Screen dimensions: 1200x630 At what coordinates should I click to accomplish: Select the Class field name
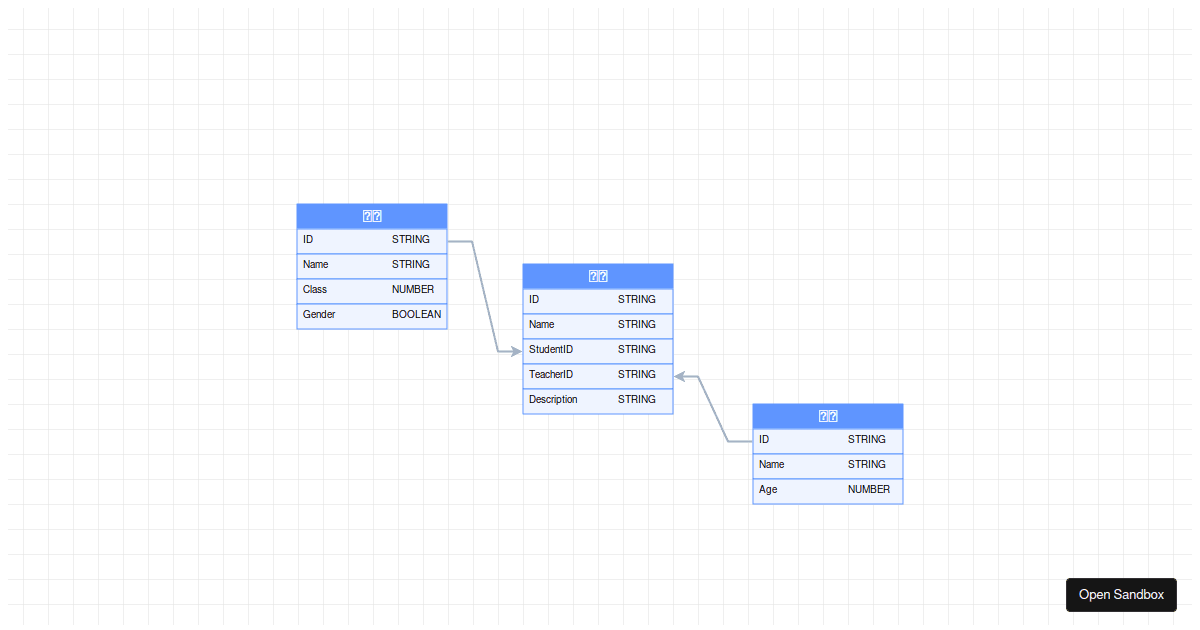point(315,290)
